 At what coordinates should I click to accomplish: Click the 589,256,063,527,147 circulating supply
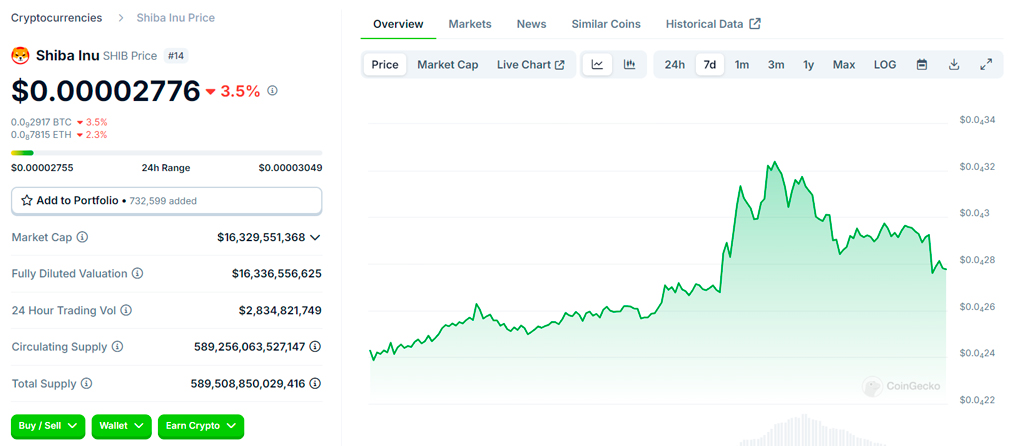[250, 347]
